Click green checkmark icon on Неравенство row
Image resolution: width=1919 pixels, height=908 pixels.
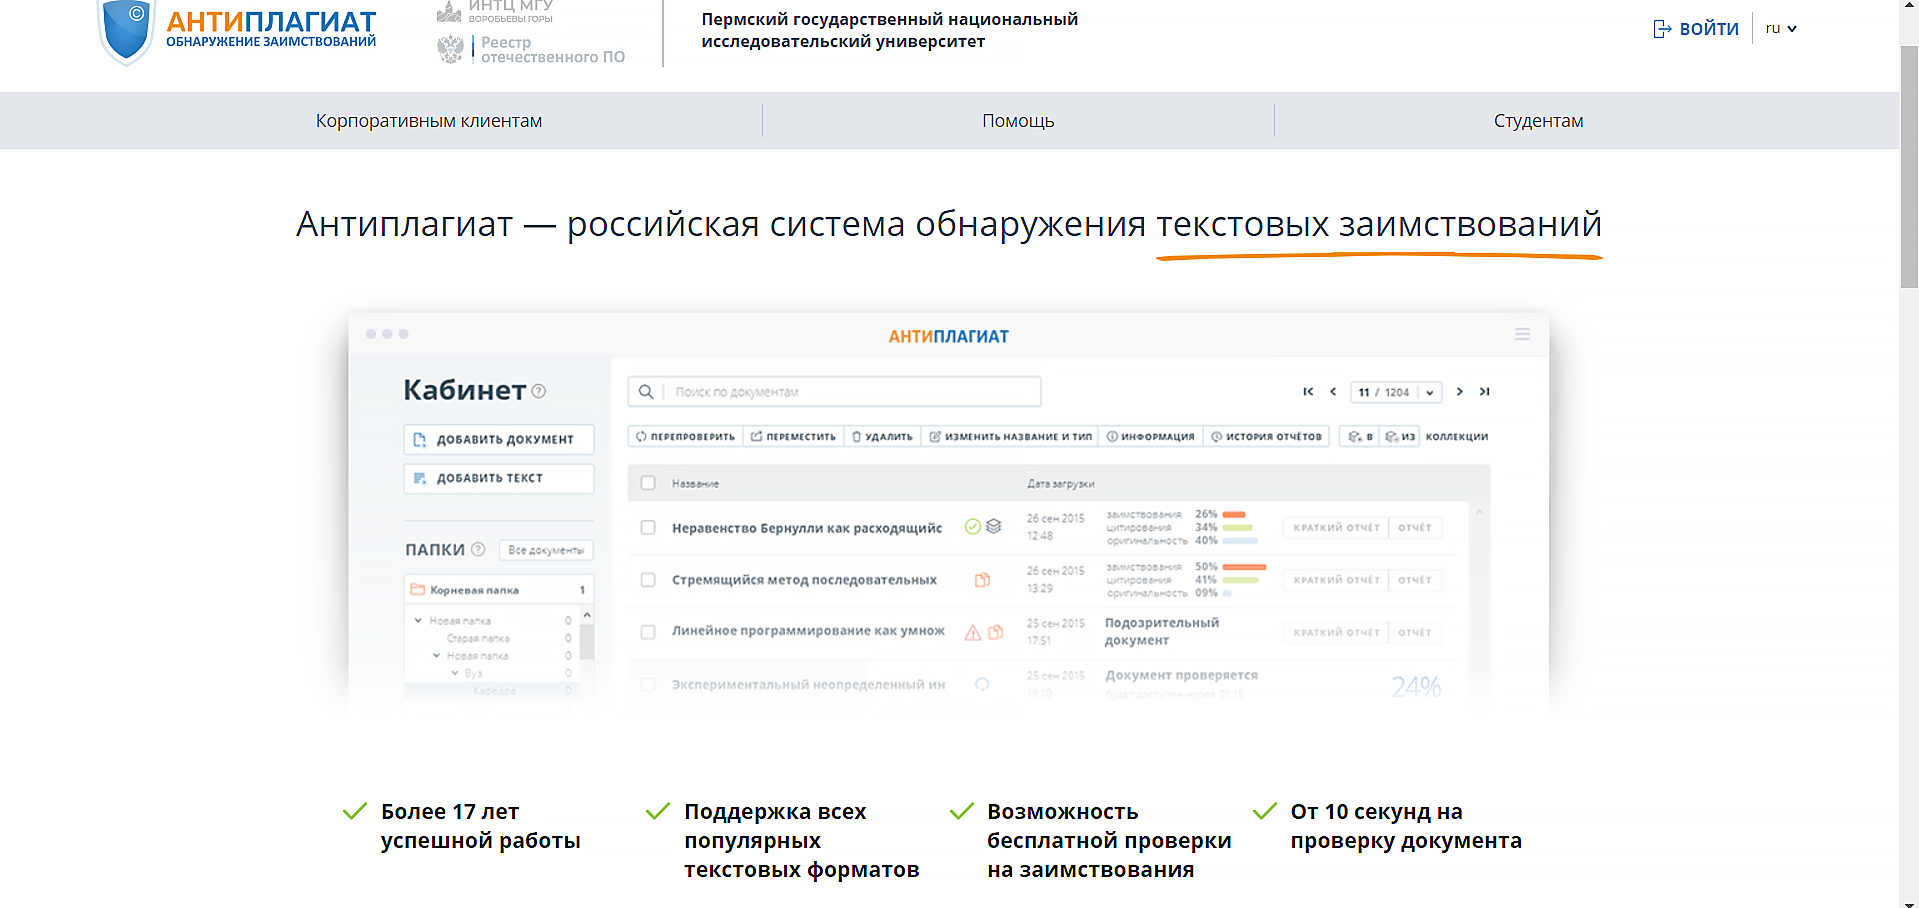point(972,527)
